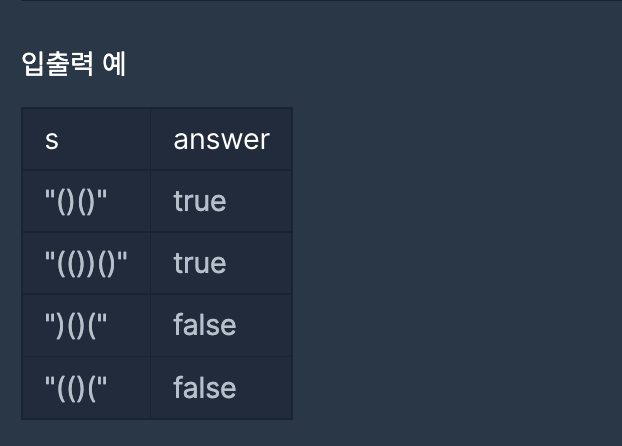The width and height of the screenshot is (622, 446).
Task: Select the table header row
Action: click(157, 139)
